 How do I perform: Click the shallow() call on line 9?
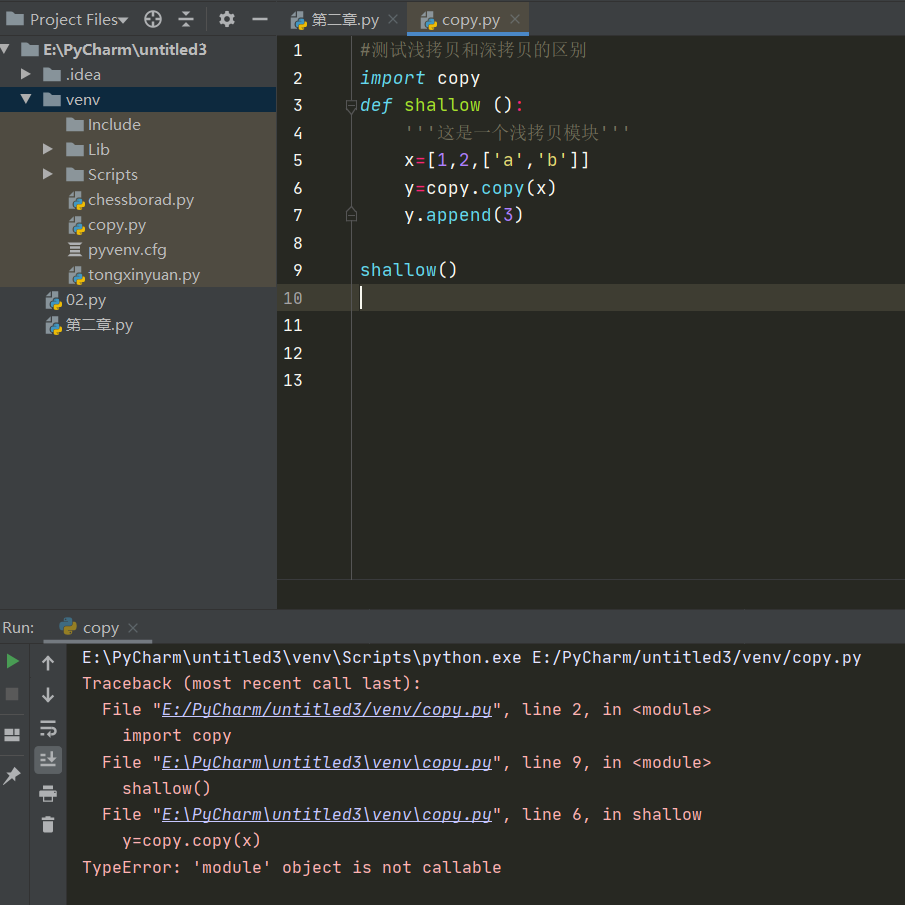(x=408, y=270)
